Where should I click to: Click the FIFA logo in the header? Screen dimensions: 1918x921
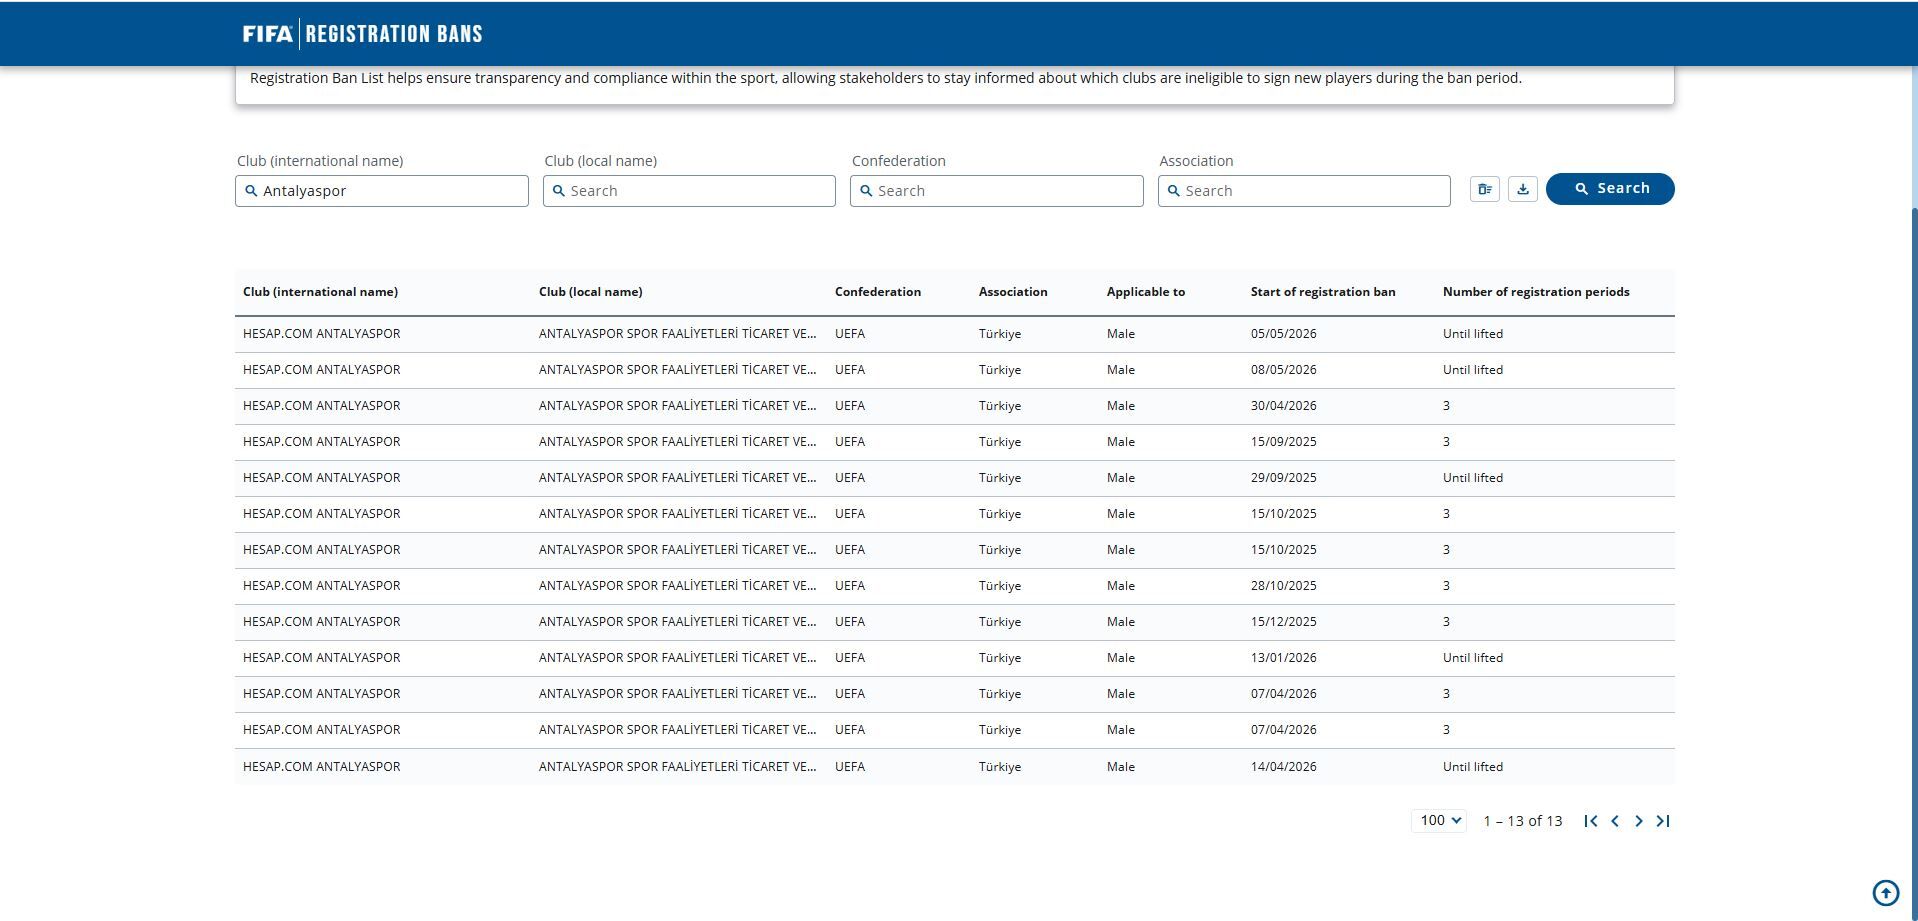[x=268, y=34]
